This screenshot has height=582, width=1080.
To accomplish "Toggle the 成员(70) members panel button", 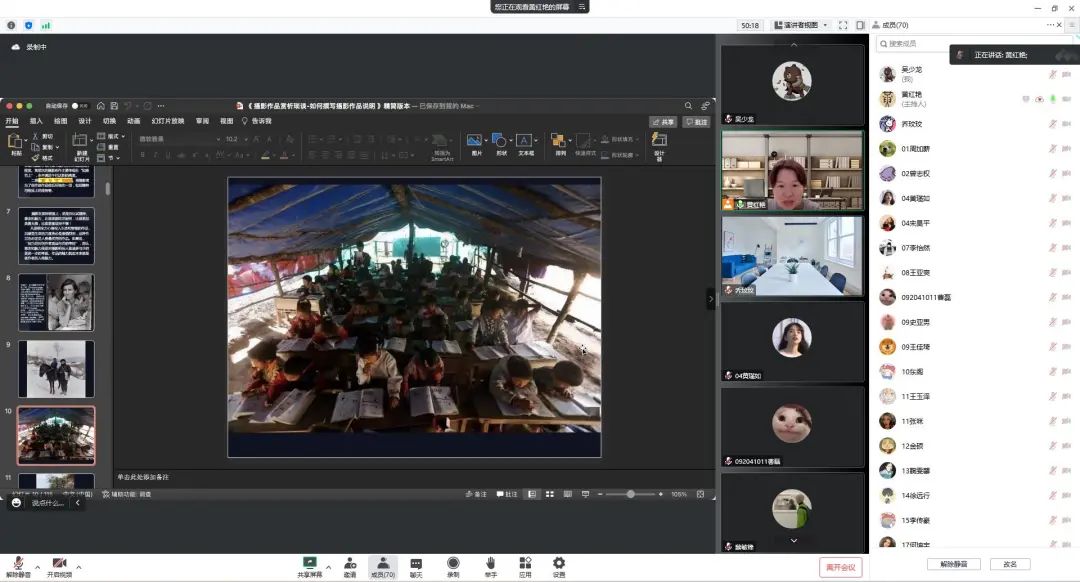I will pyautogui.click(x=382, y=566).
